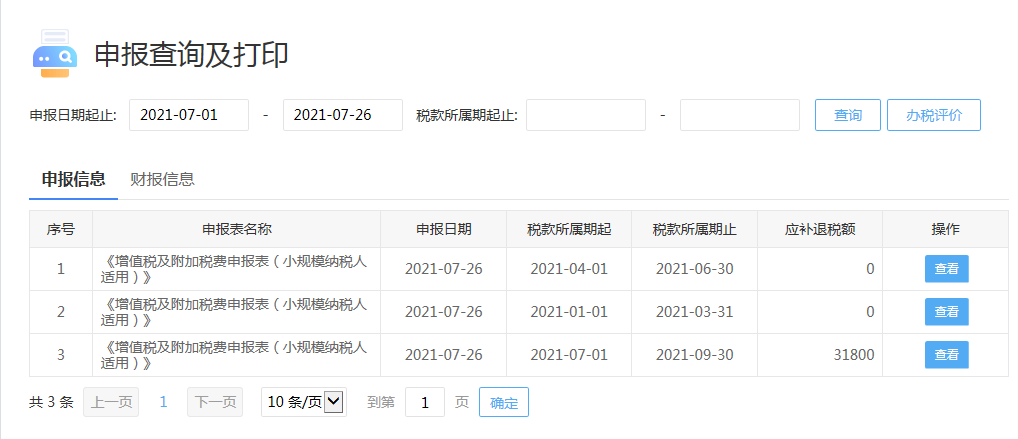Click the 申报日期起止 label
The width and height of the screenshot is (1018, 439).
point(73,116)
